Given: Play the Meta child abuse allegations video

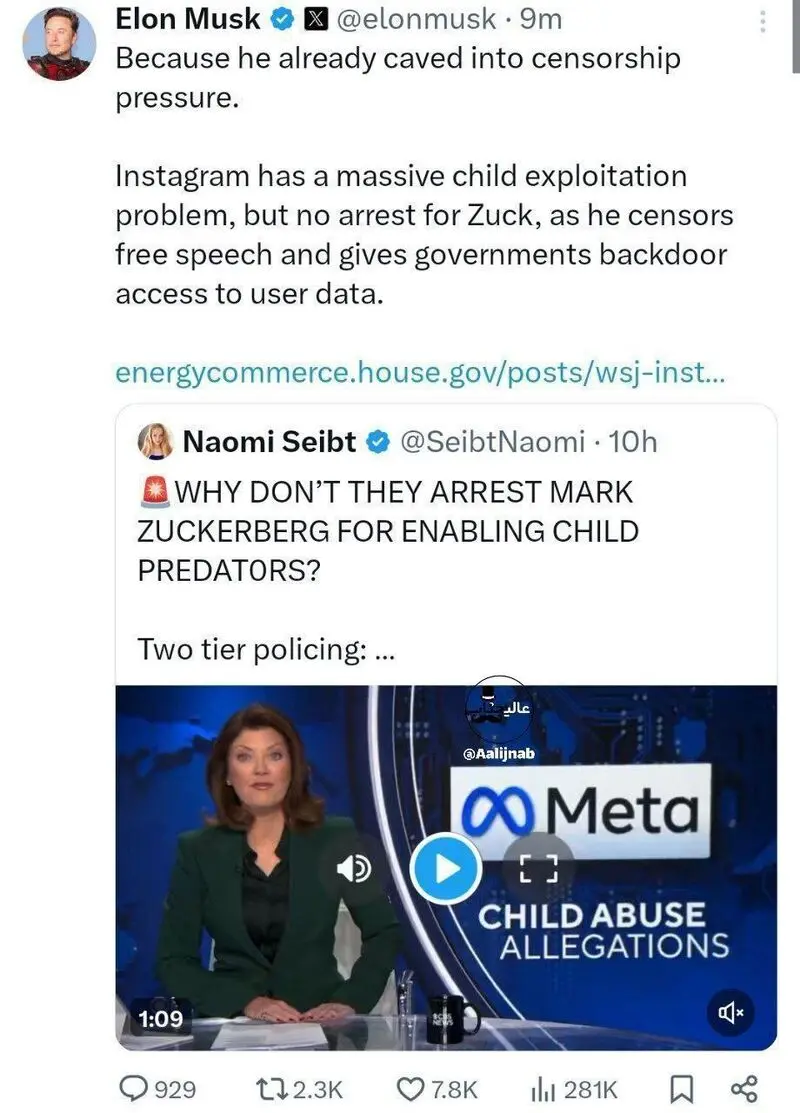Looking at the screenshot, I should [x=446, y=868].
